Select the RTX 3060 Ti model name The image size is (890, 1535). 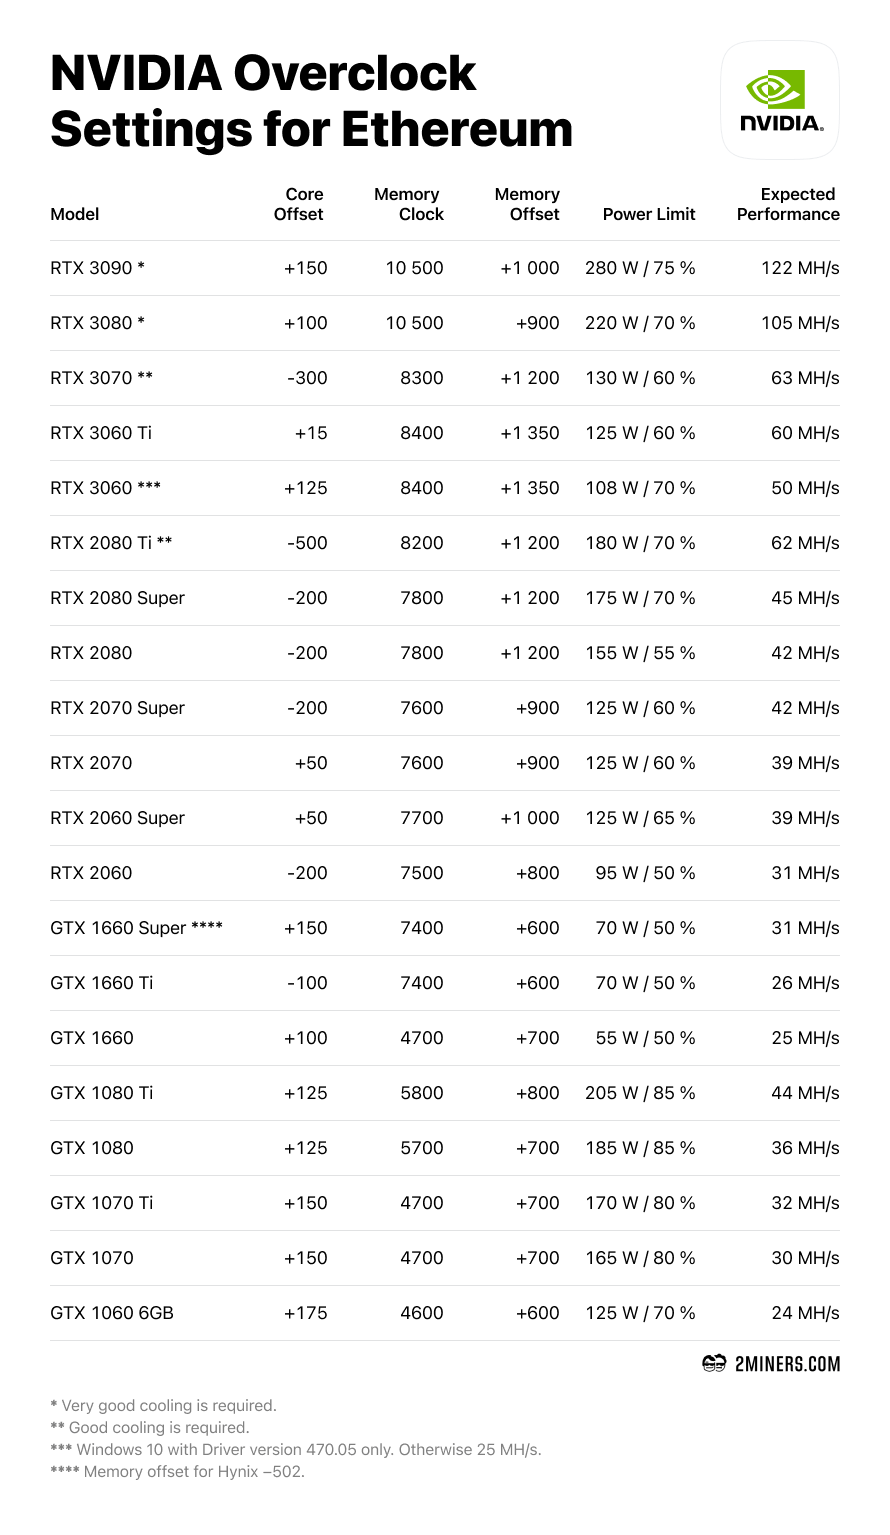tap(101, 433)
